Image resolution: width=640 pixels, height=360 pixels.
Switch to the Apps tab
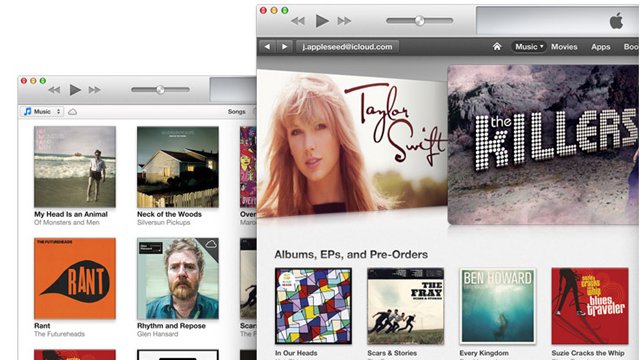(x=600, y=47)
